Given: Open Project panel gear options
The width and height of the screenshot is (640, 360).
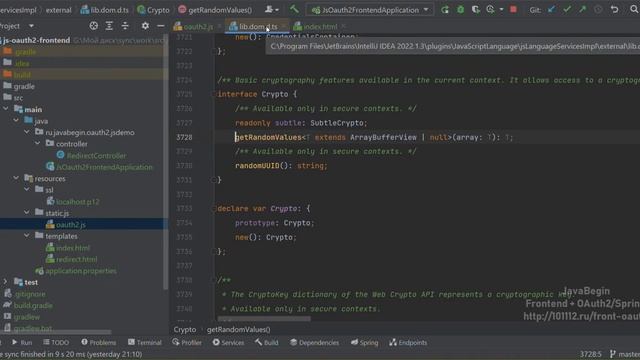Looking at the screenshot, I should pos(145,26).
